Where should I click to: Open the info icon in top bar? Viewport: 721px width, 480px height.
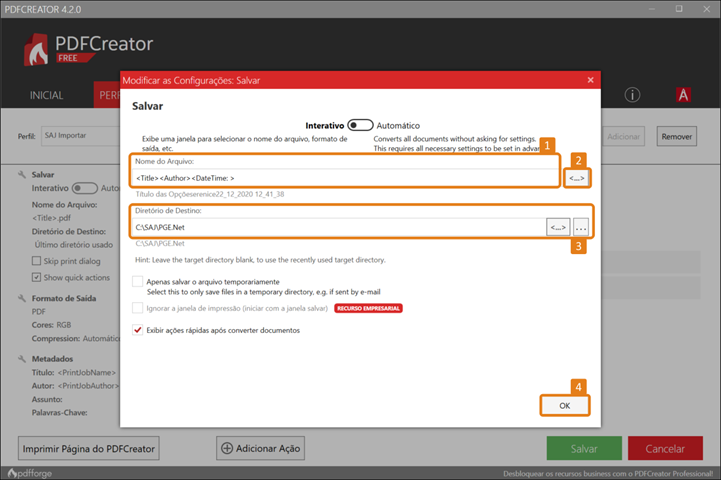(632, 95)
